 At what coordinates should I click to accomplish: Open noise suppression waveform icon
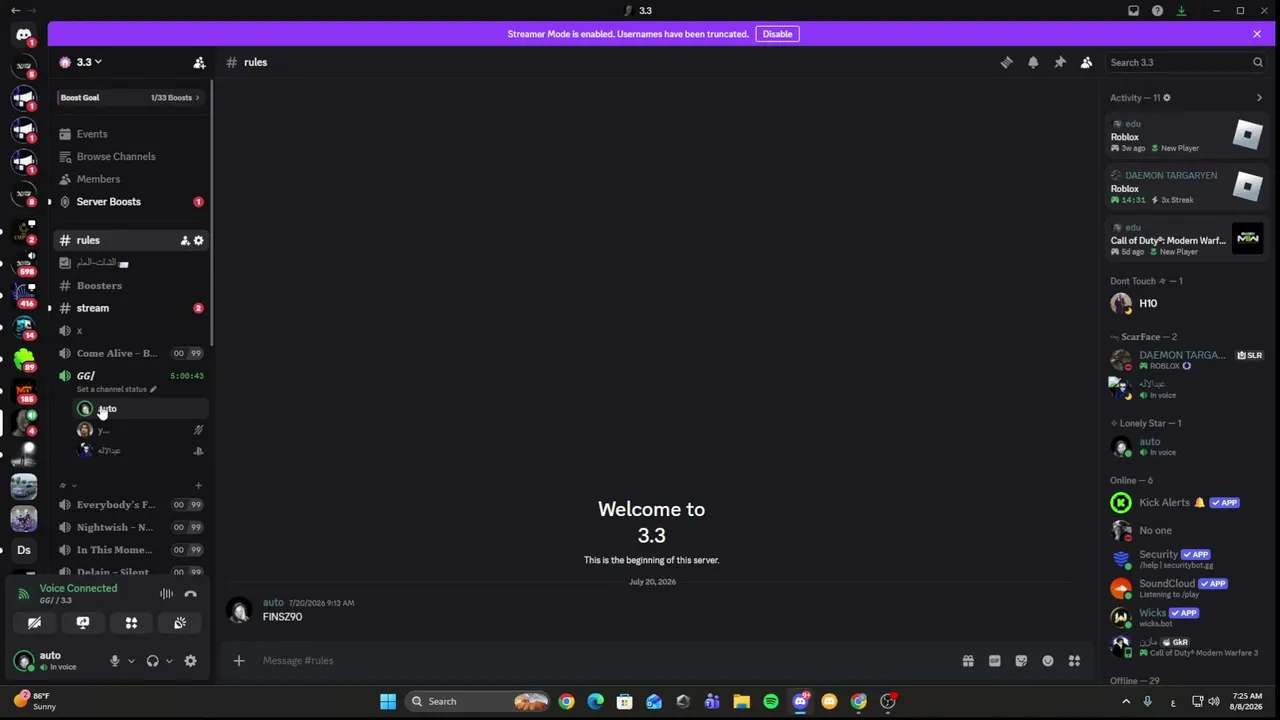[166, 594]
